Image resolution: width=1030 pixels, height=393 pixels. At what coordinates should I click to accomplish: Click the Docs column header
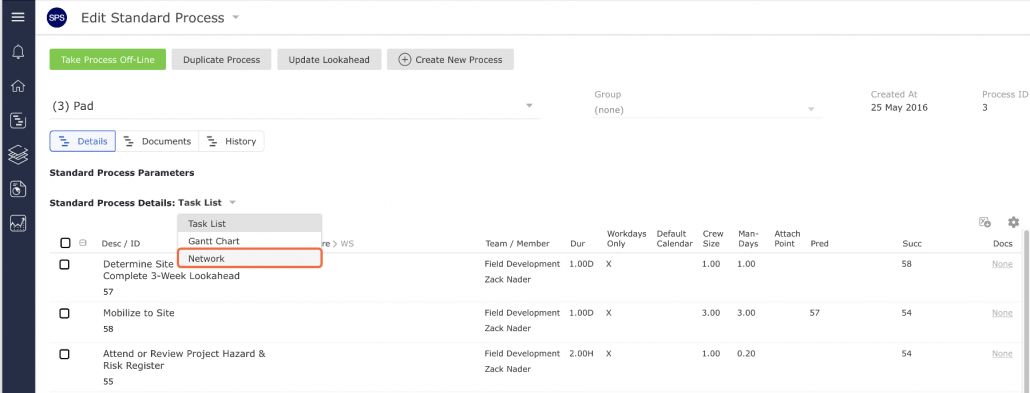(x=1002, y=243)
